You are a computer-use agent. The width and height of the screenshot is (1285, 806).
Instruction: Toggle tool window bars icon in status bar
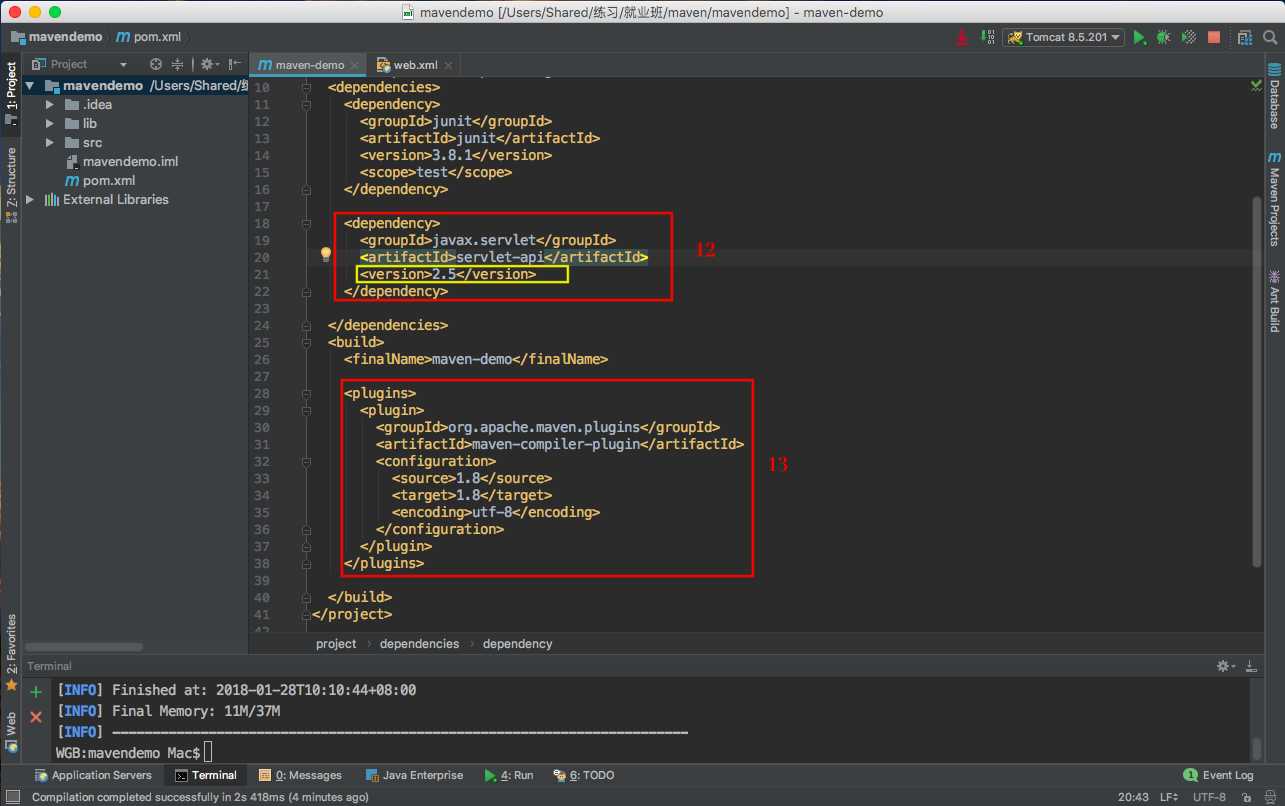[x=12, y=797]
